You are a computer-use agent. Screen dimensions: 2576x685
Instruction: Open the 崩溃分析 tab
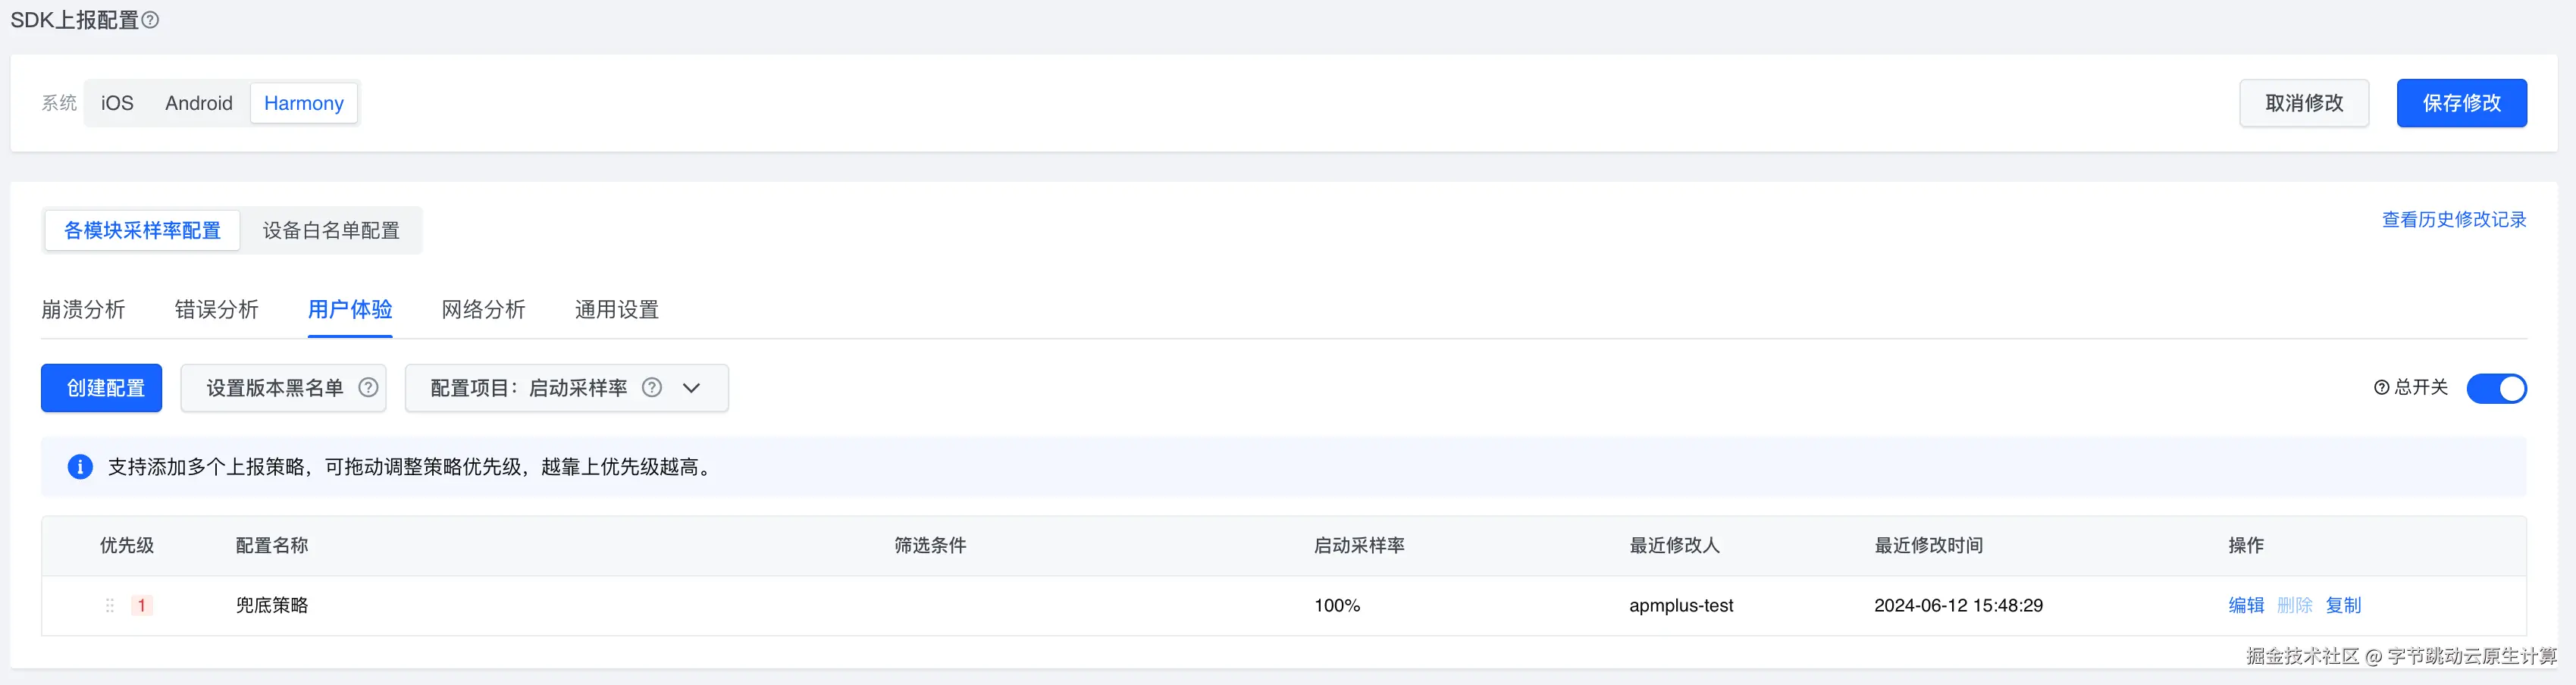[x=83, y=310]
